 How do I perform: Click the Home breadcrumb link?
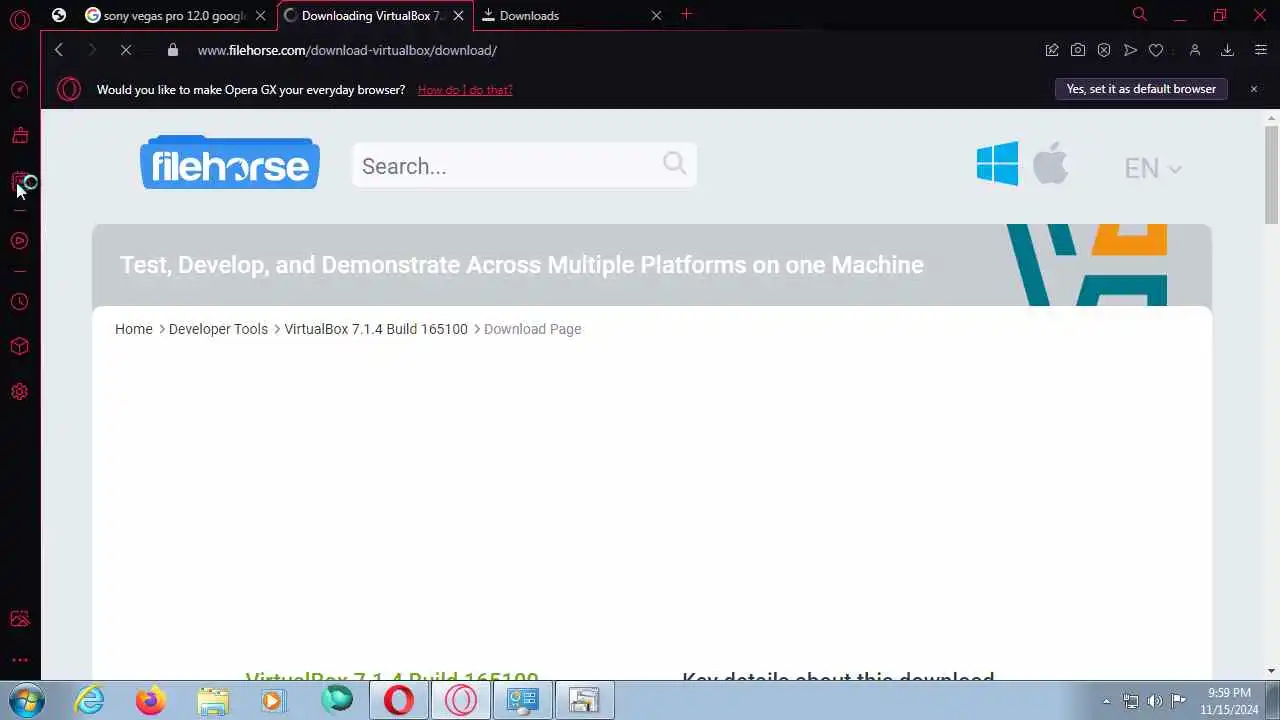134,329
